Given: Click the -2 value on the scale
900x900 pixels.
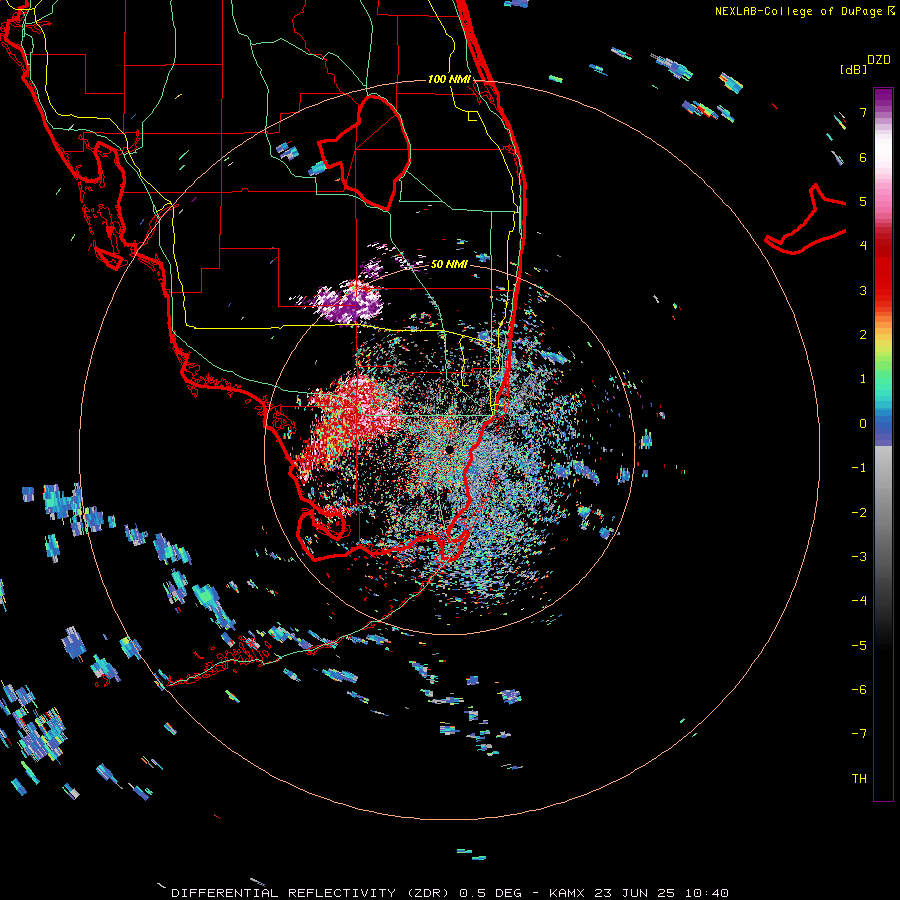Looking at the screenshot, I should [859, 513].
